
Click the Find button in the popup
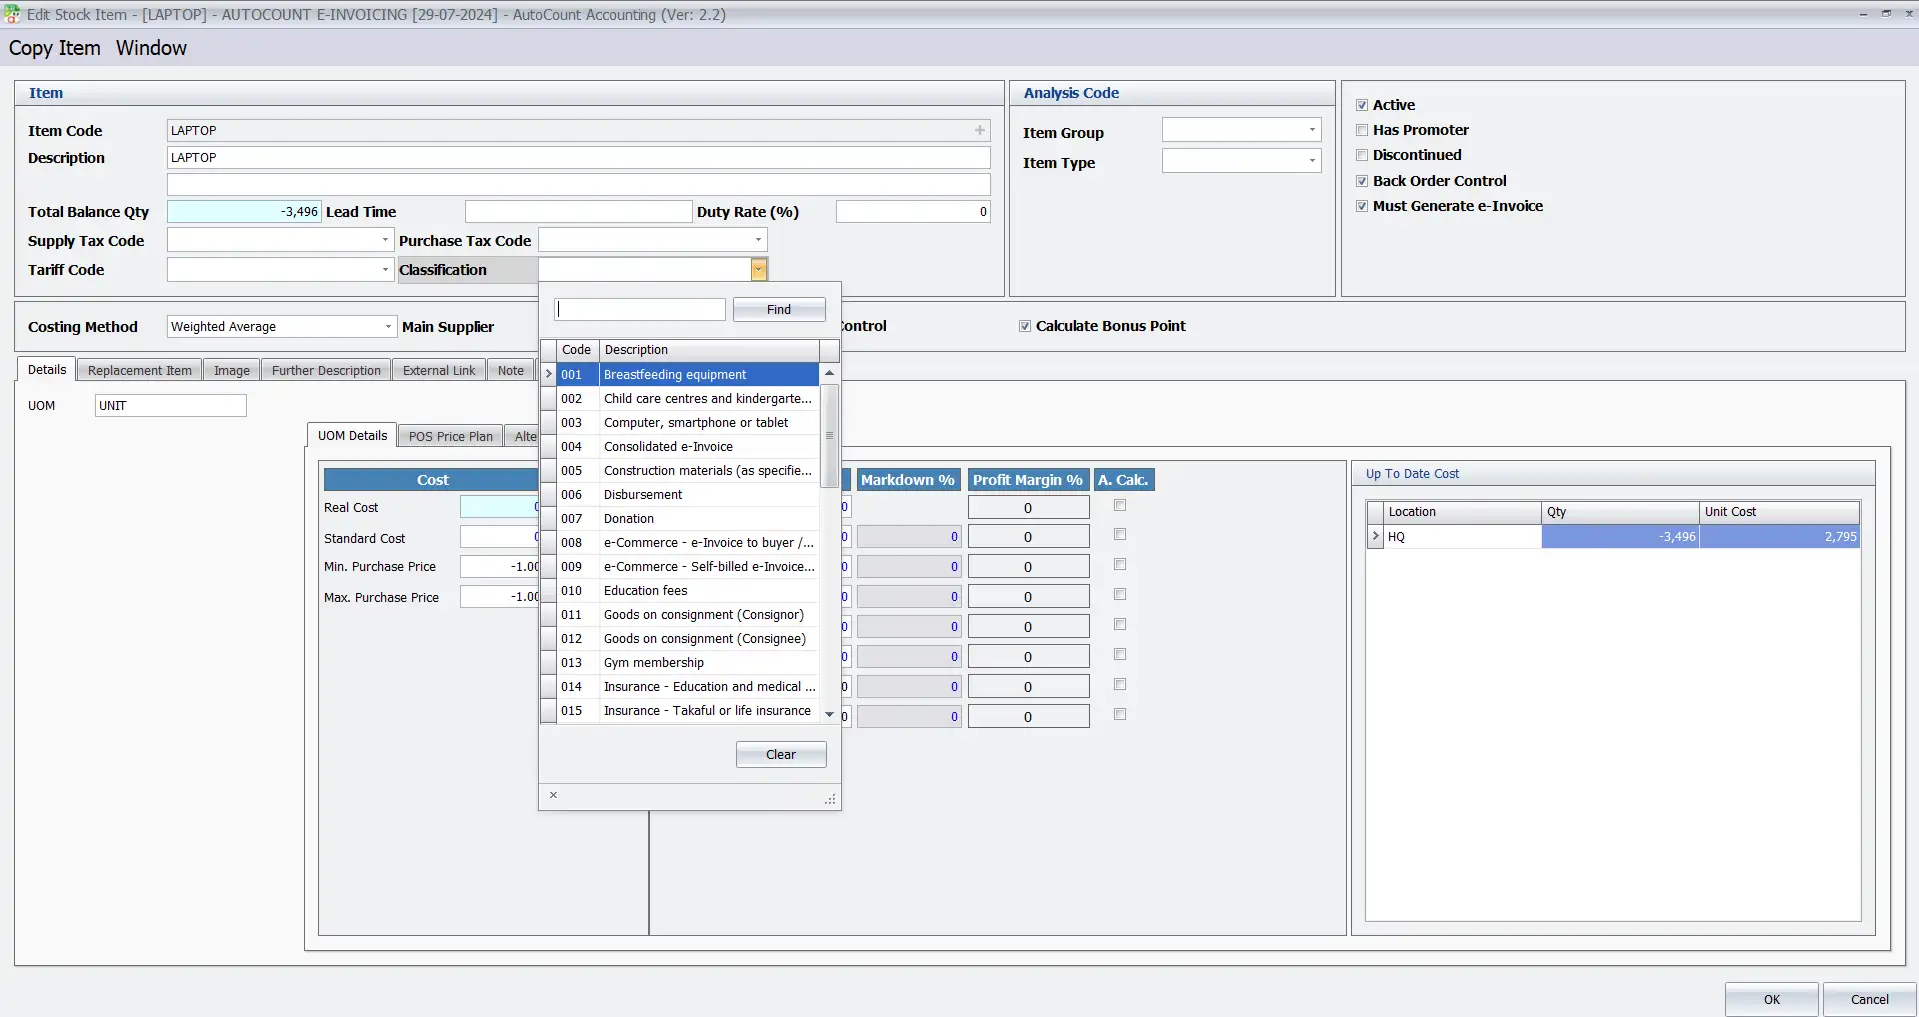(x=779, y=309)
